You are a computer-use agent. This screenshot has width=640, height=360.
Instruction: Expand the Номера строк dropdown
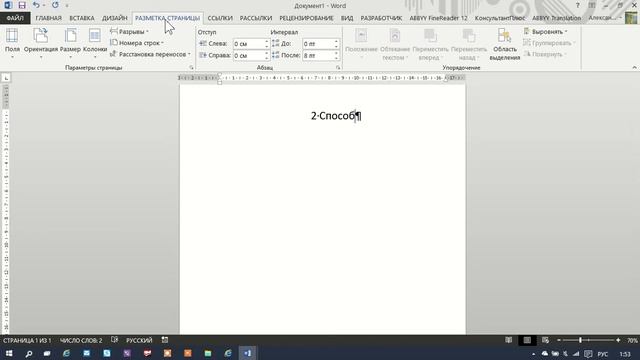[137, 42]
